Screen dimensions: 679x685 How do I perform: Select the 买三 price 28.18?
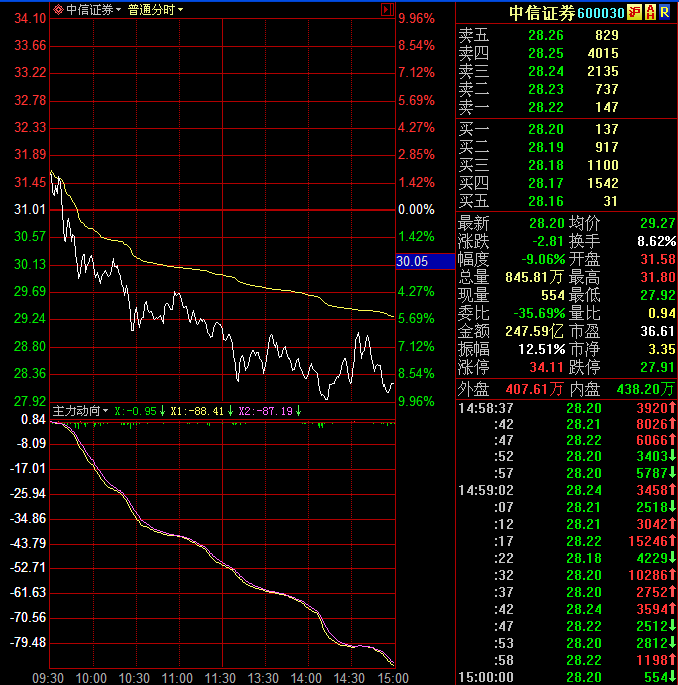click(x=546, y=165)
